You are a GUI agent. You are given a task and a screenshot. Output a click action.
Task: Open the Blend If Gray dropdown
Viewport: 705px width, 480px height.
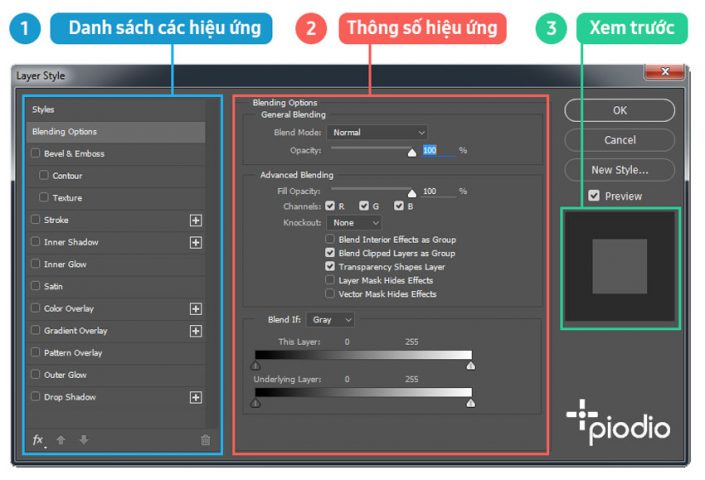pos(330,320)
